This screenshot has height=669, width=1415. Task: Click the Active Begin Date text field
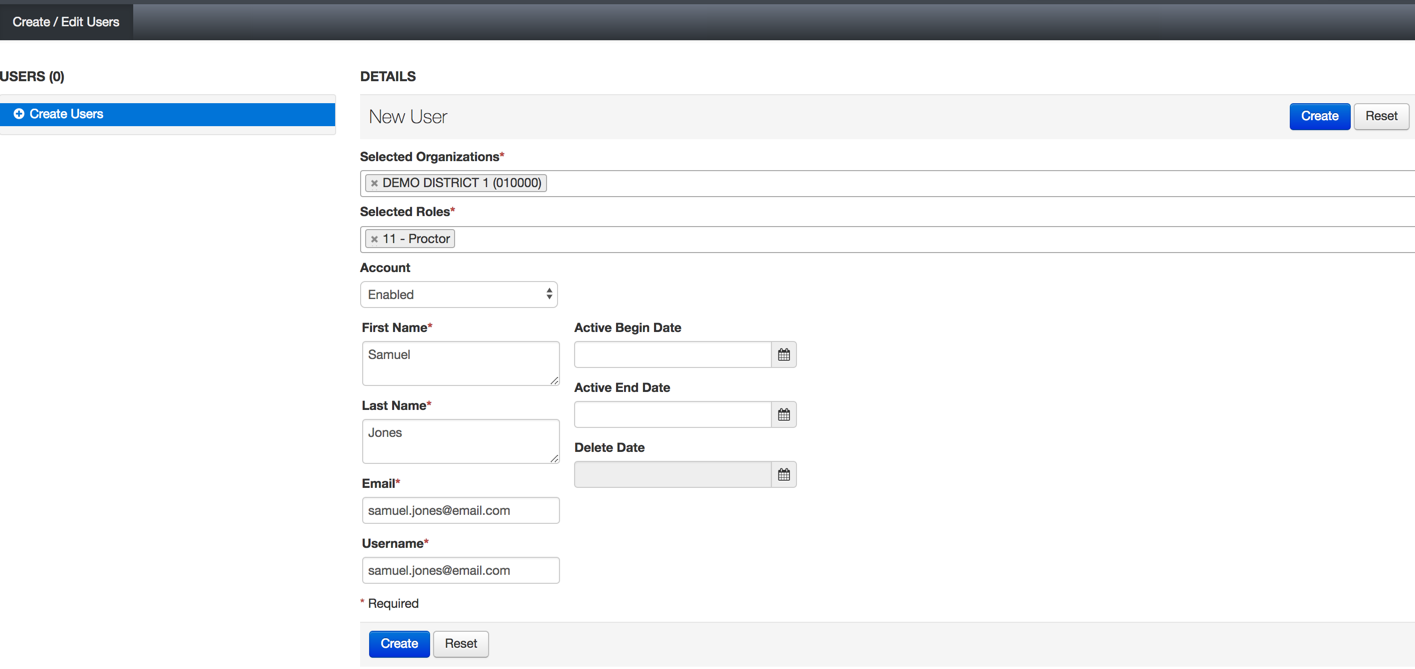[672, 355]
